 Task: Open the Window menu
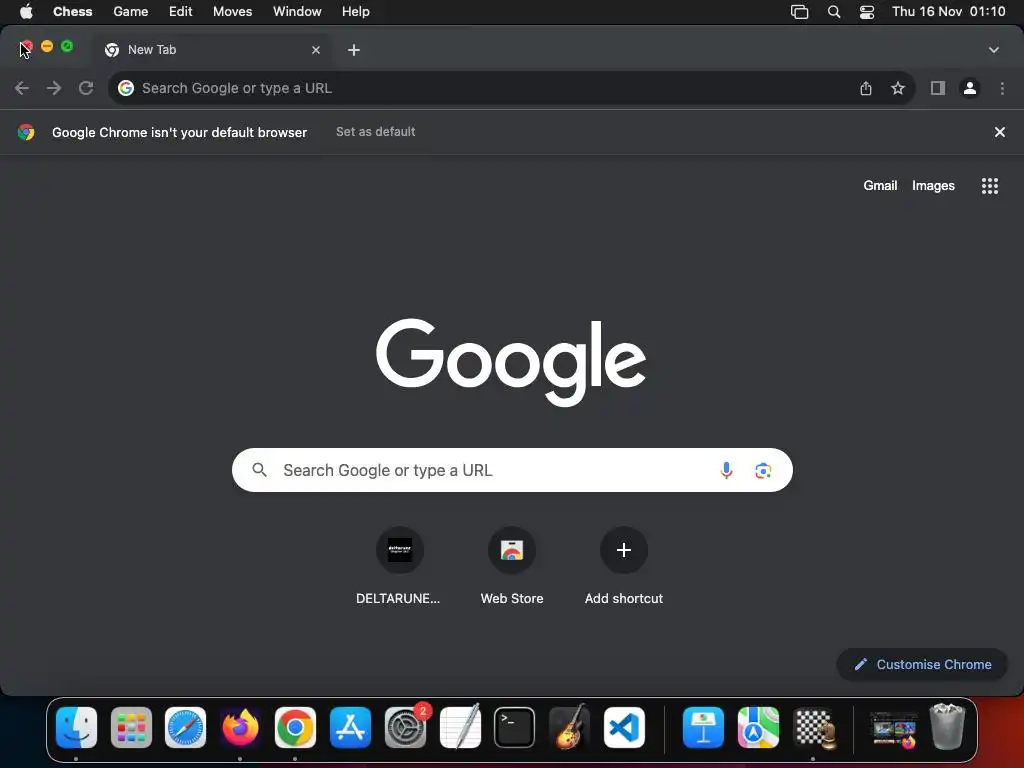297,12
